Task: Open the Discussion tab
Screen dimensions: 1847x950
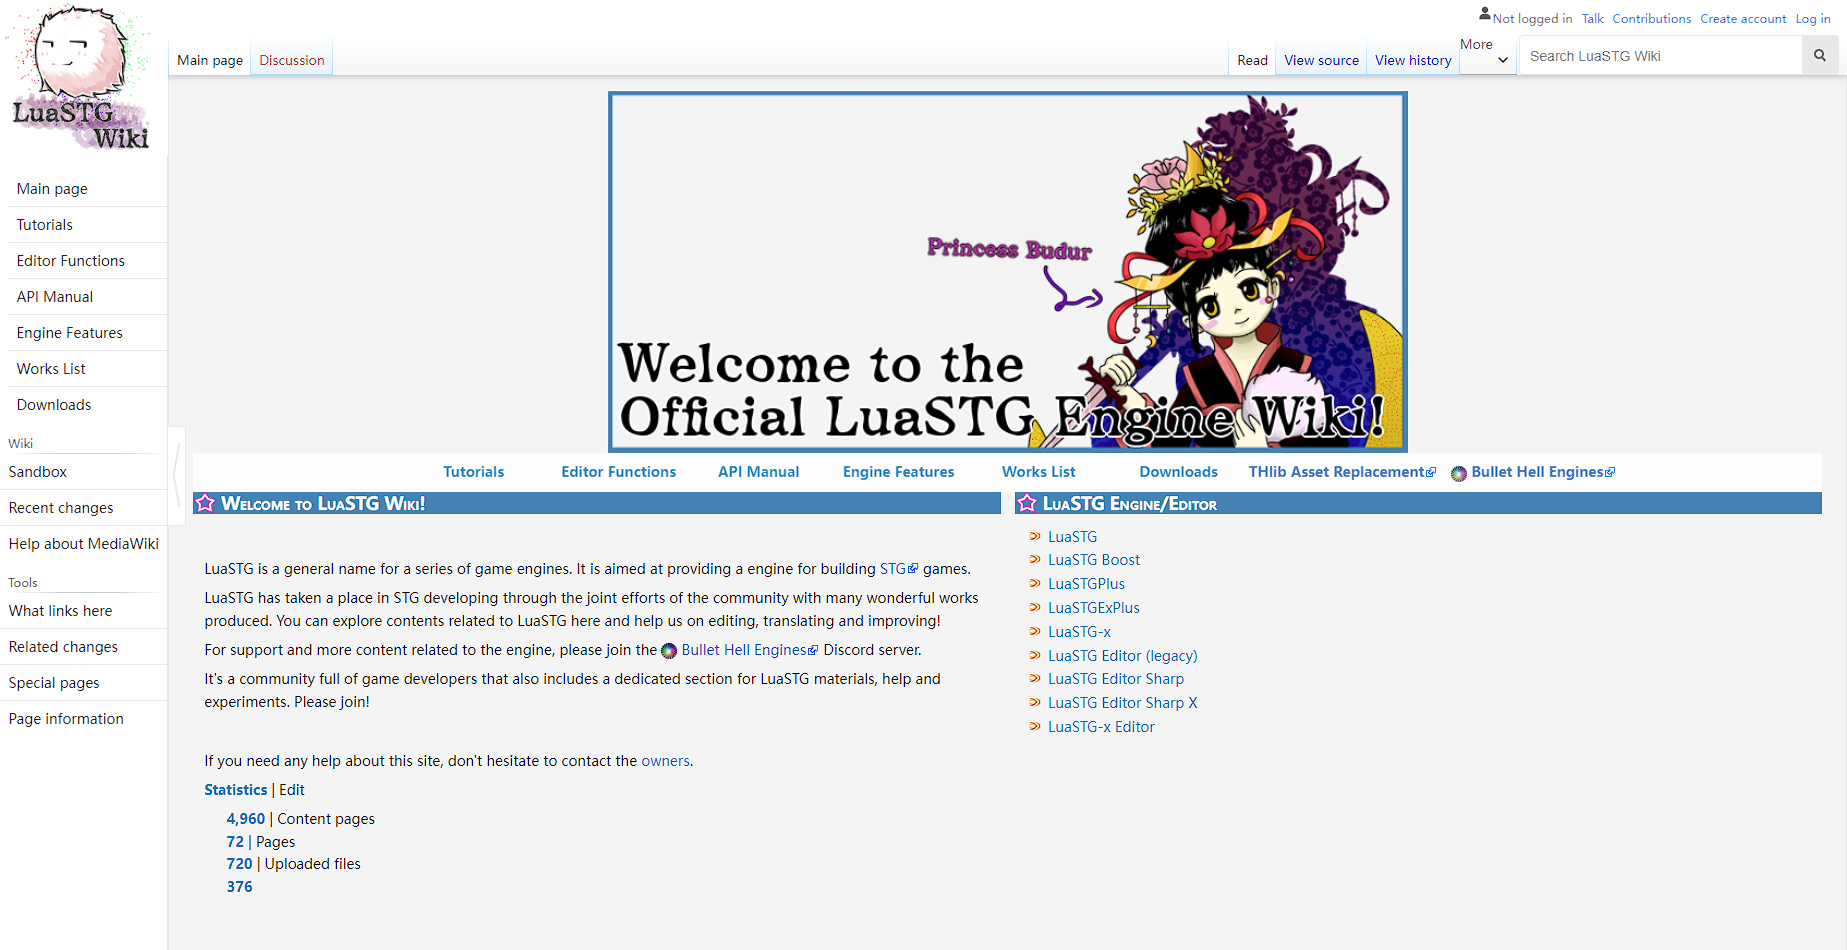Action: tap(292, 60)
